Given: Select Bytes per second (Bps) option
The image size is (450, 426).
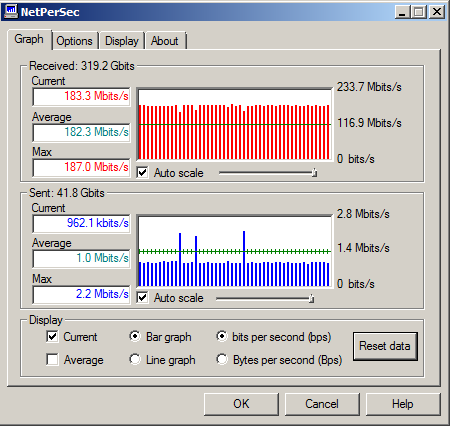Looking at the screenshot, I should 222,359.
